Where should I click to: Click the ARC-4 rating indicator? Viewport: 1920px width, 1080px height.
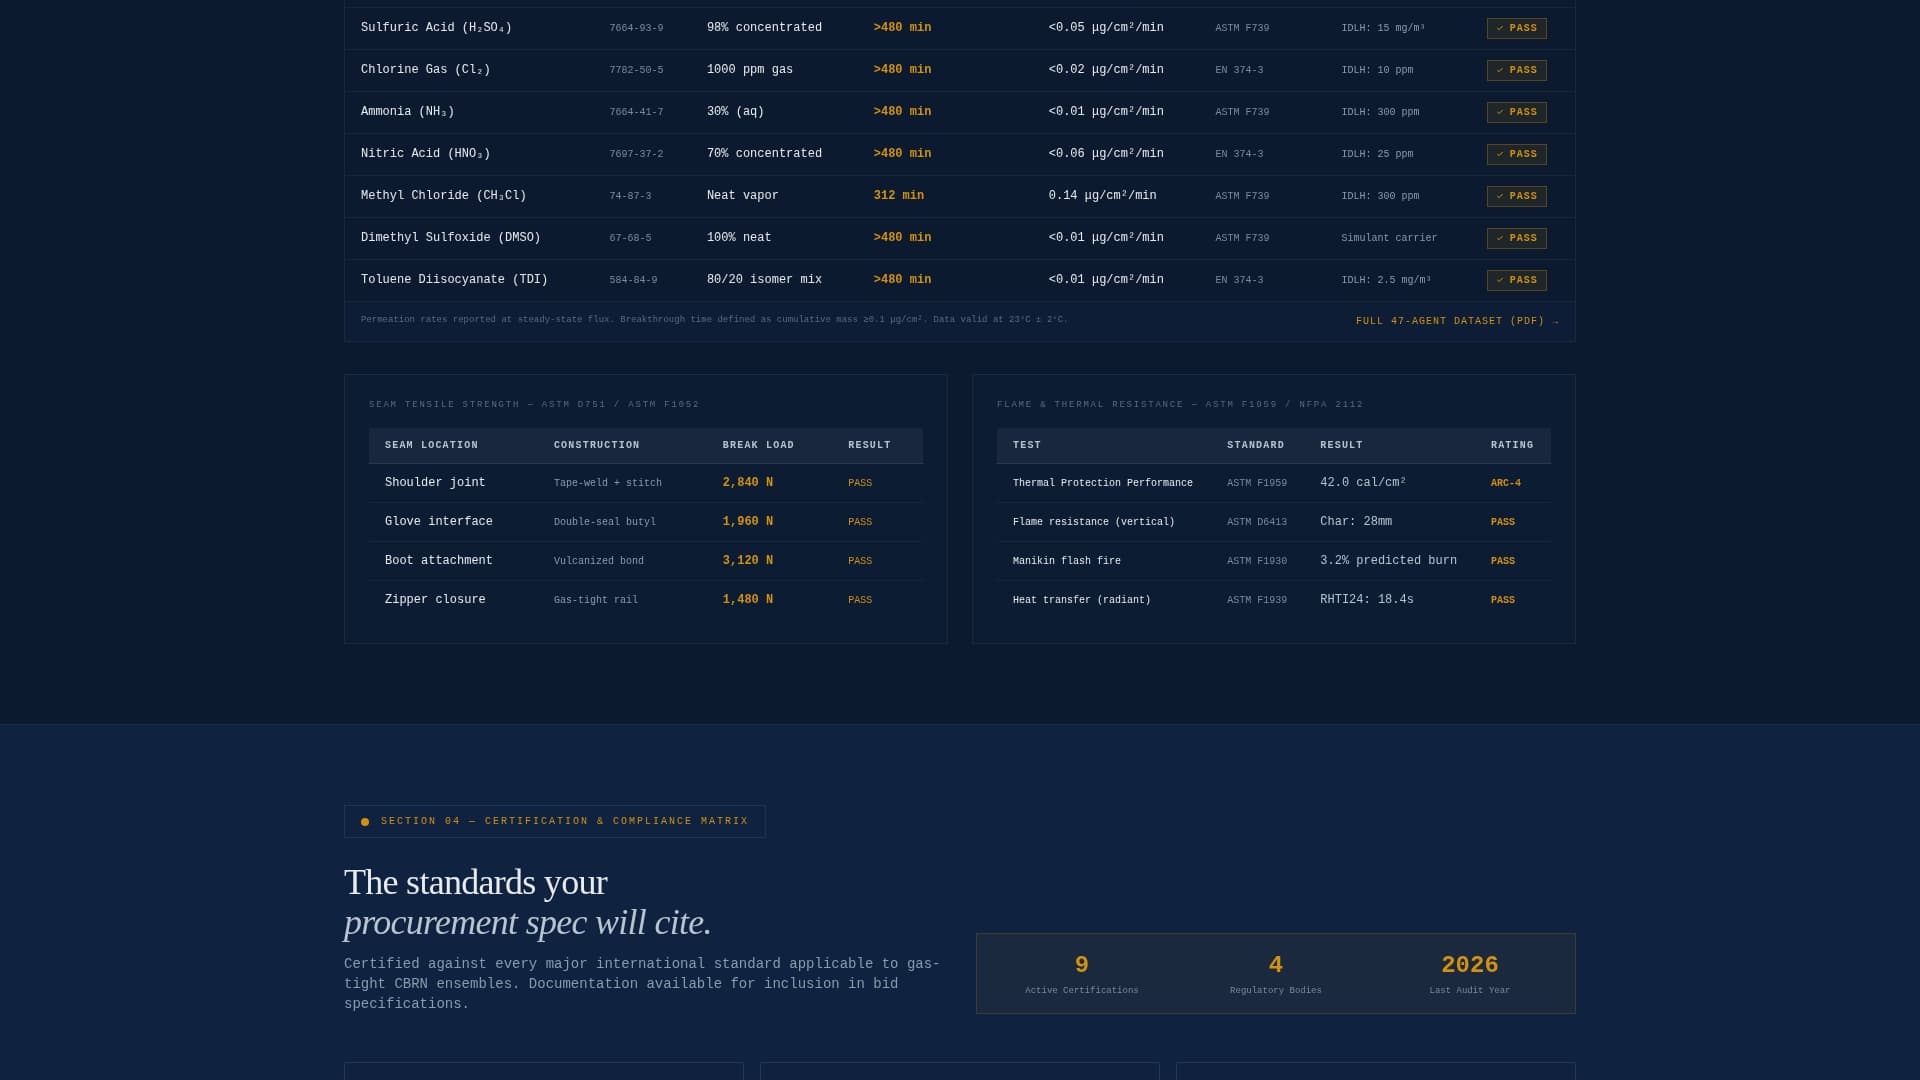tap(1506, 482)
